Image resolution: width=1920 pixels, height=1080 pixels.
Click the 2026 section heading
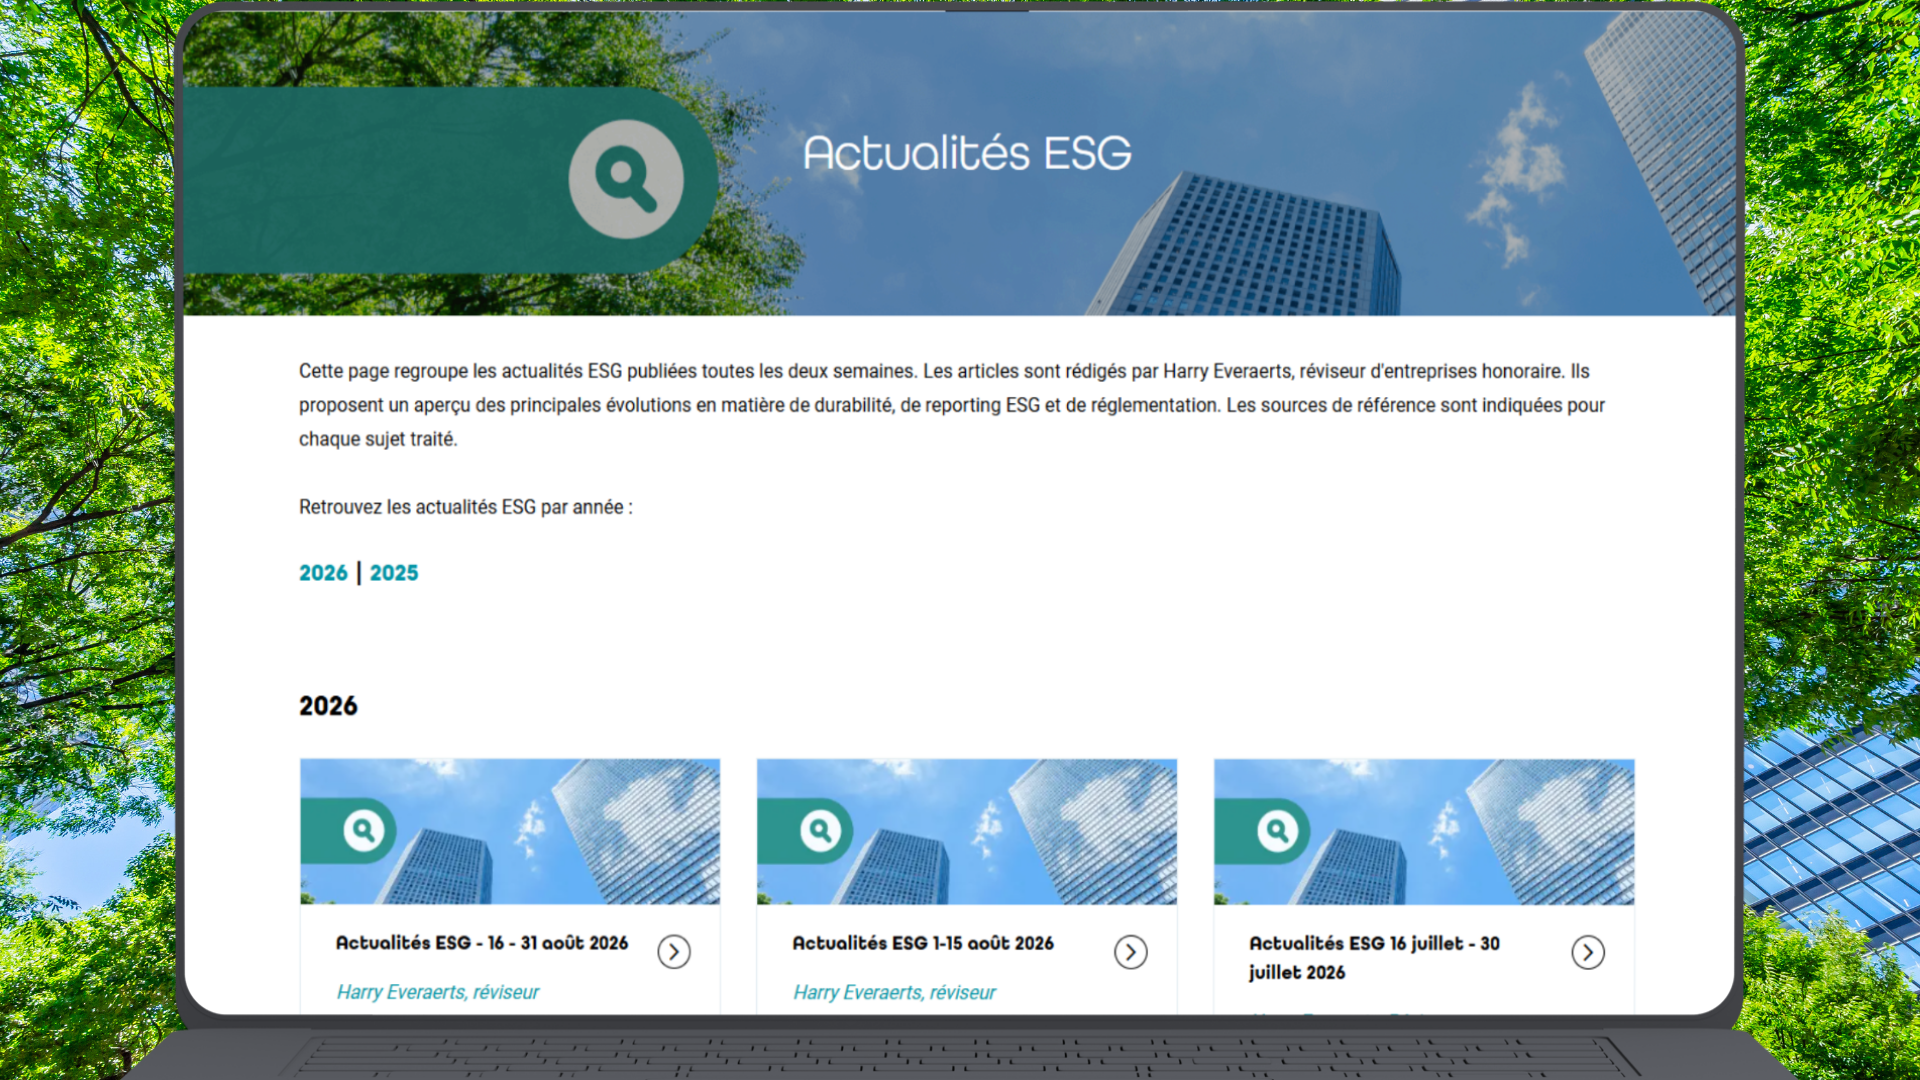click(328, 706)
